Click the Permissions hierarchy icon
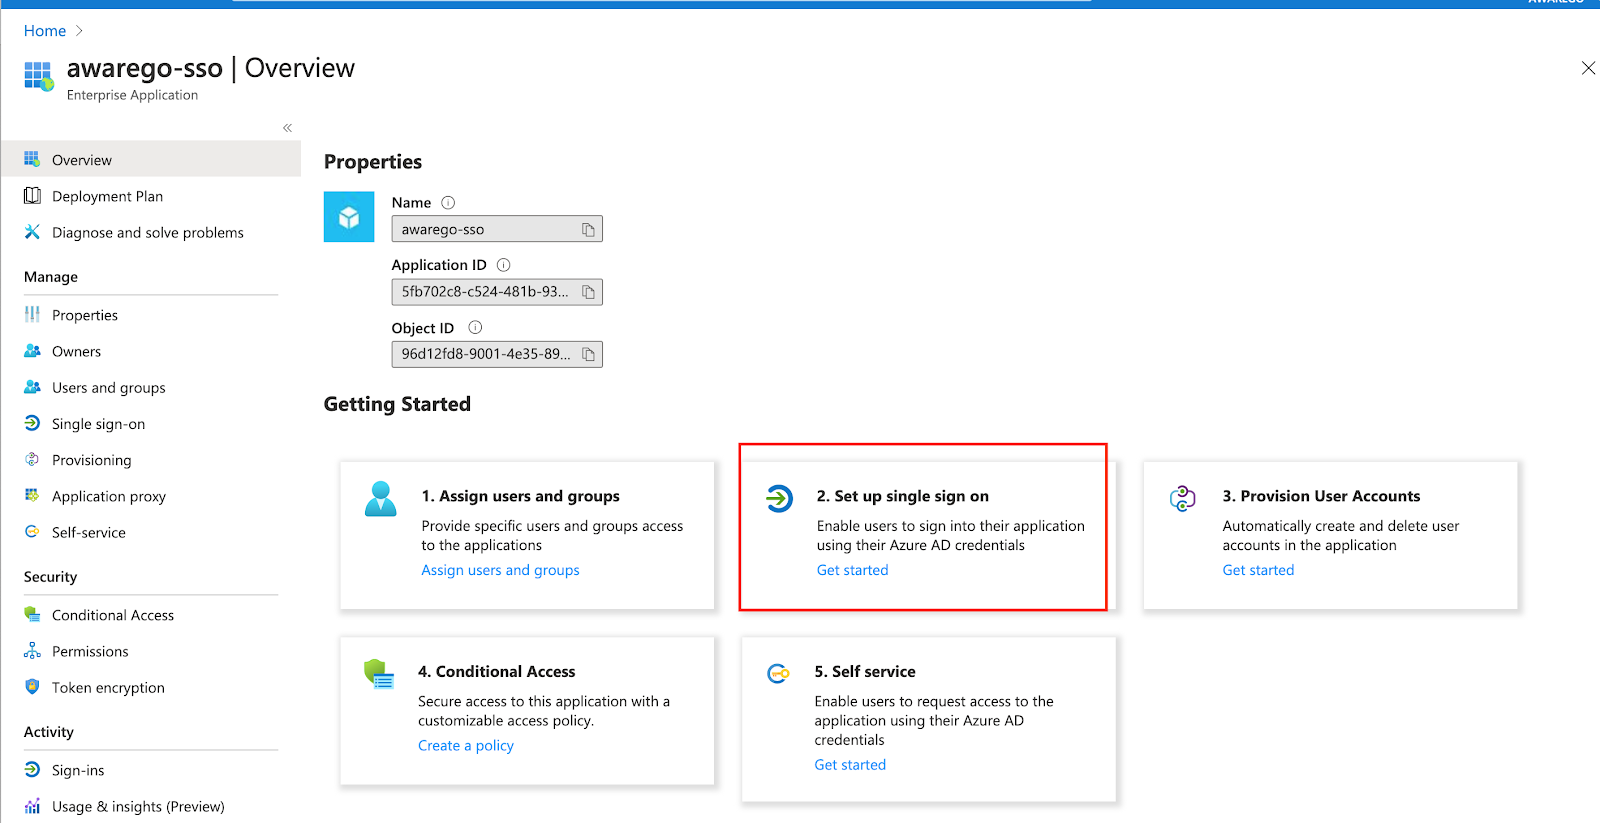This screenshot has height=823, width=1600. 32,651
